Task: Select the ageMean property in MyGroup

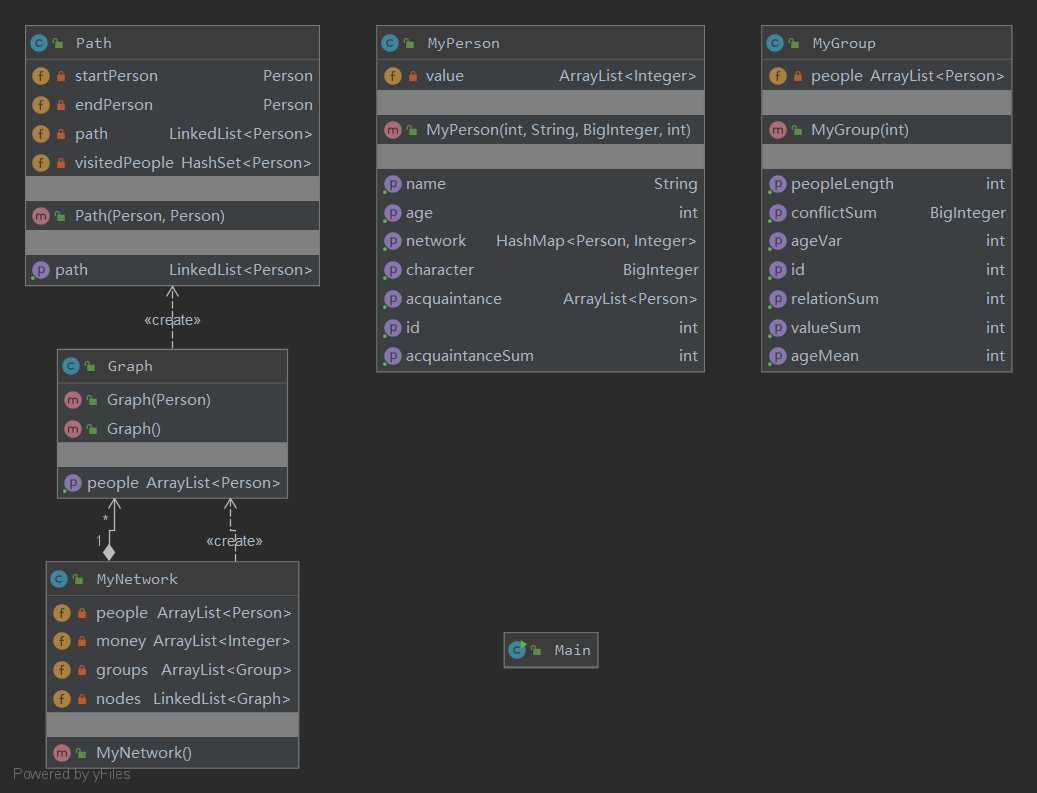Action: coord(886,356)
